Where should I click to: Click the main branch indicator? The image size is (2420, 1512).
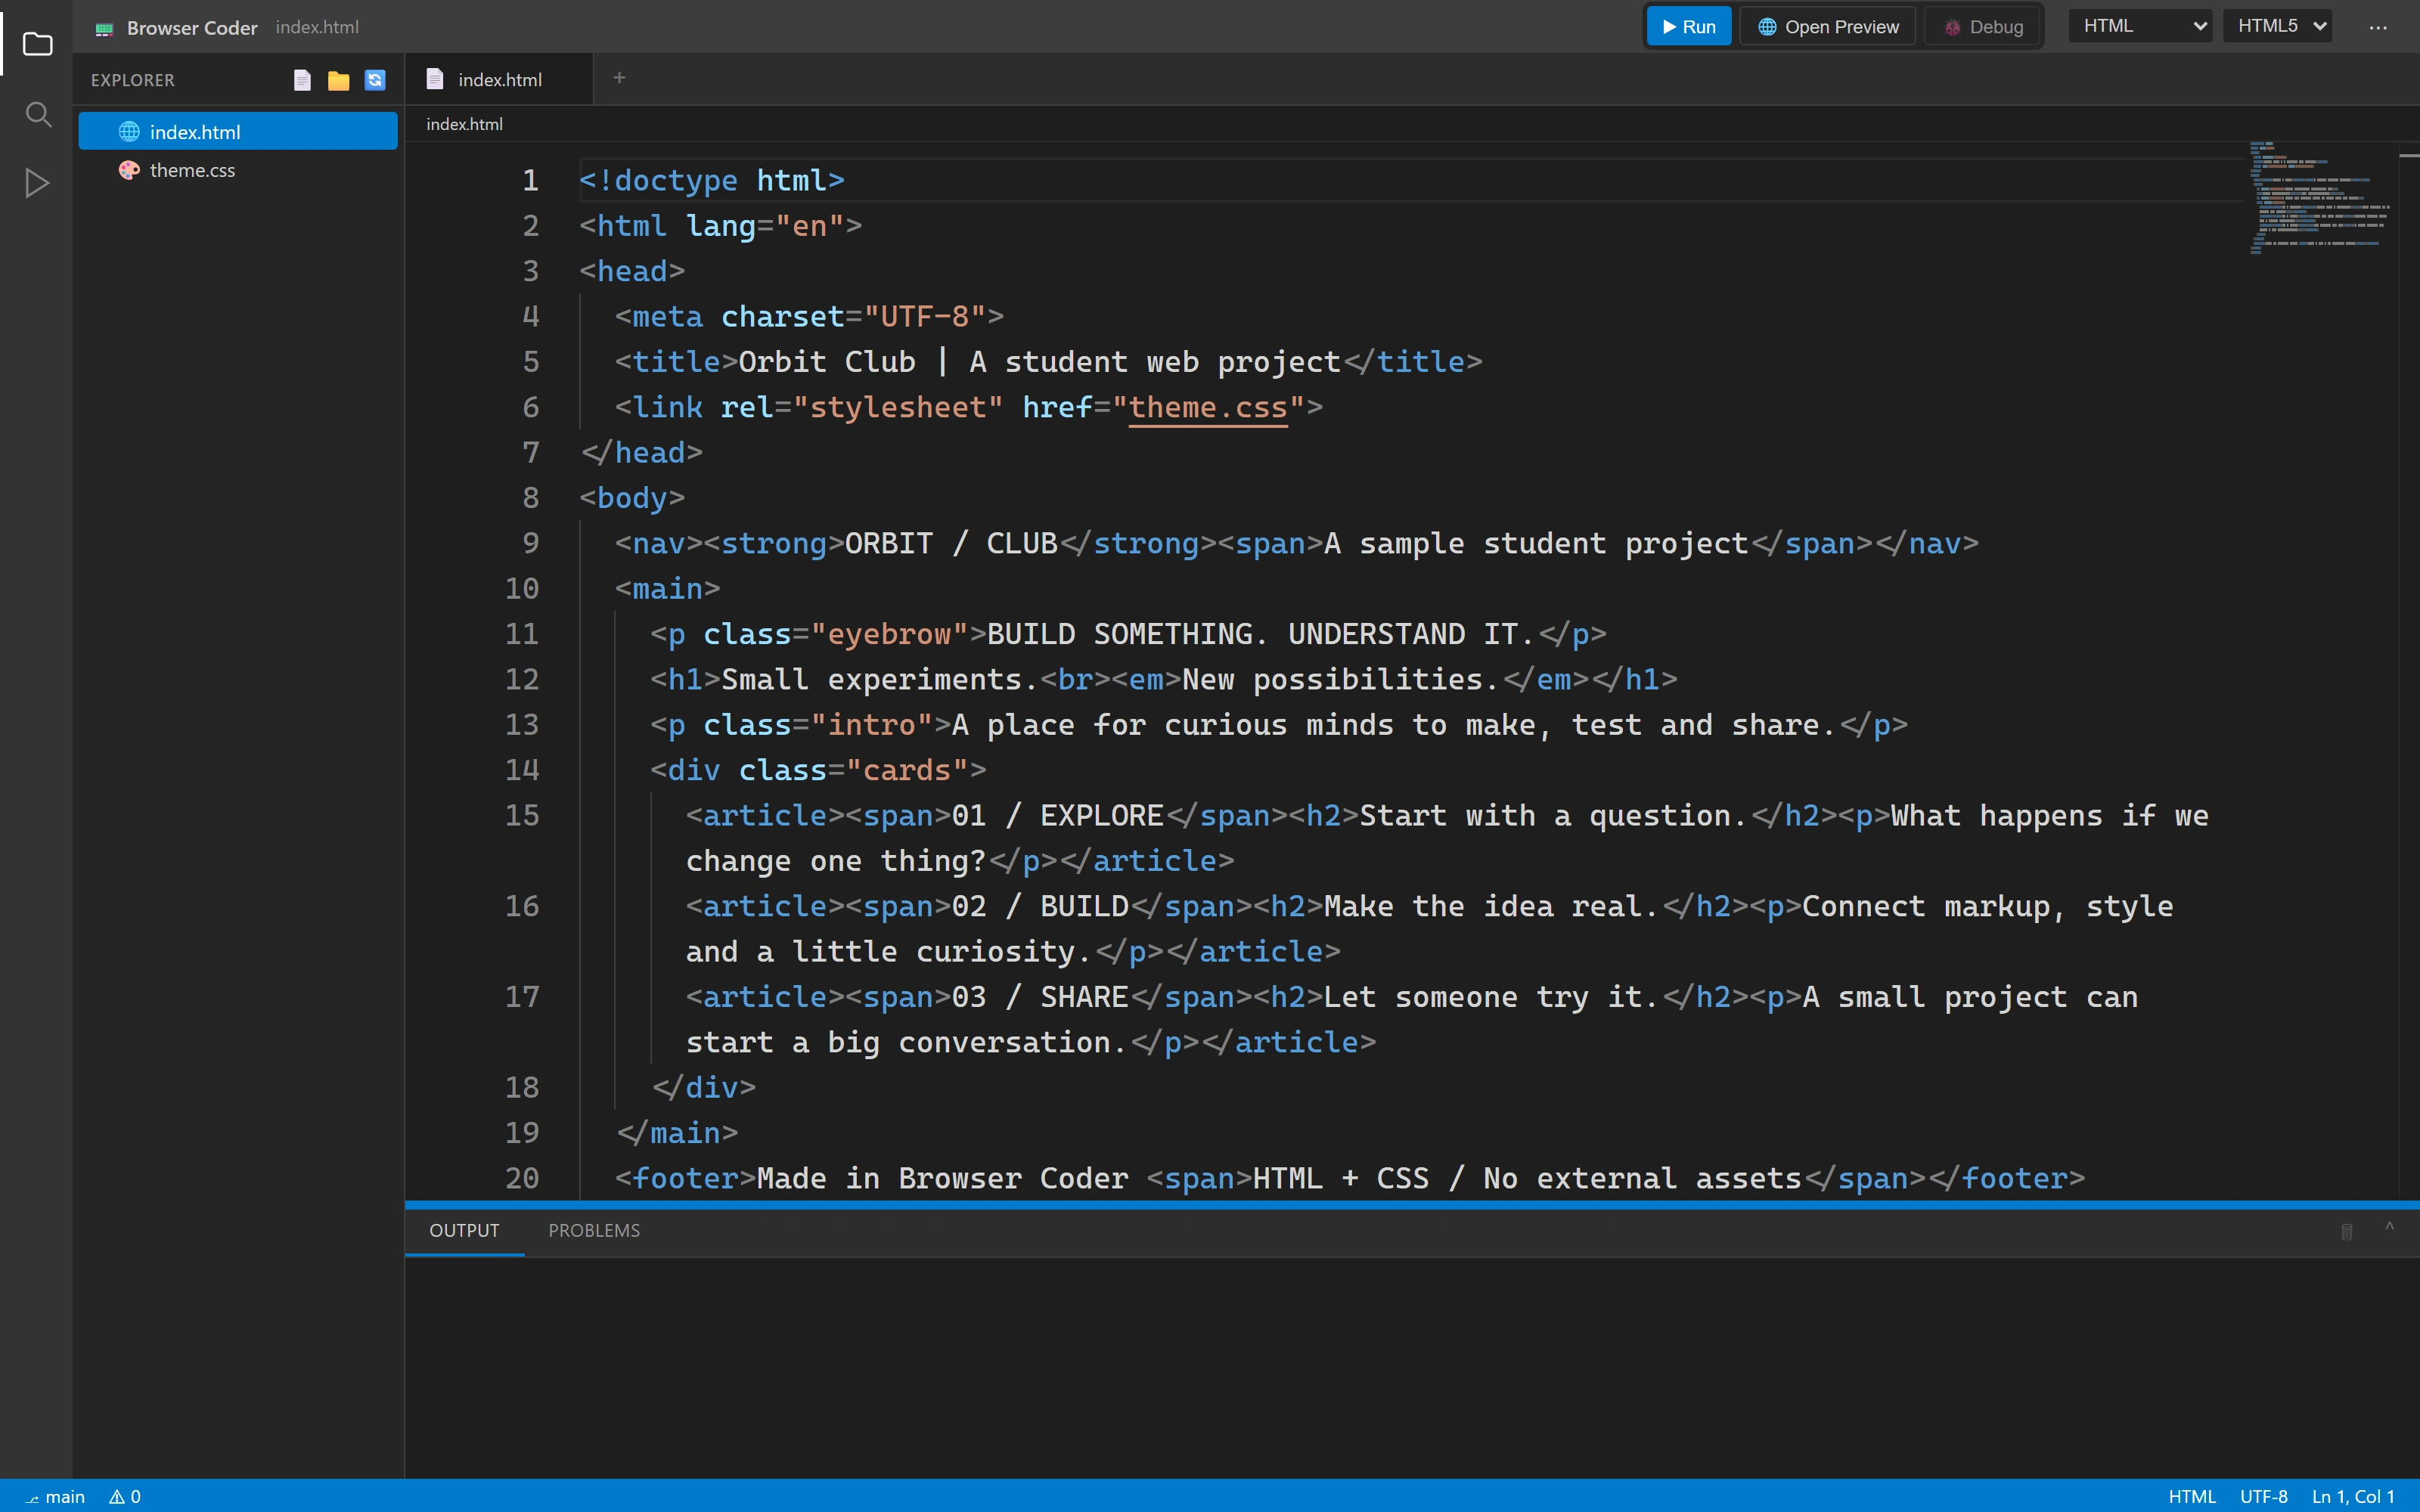[x=55, y=1497]
